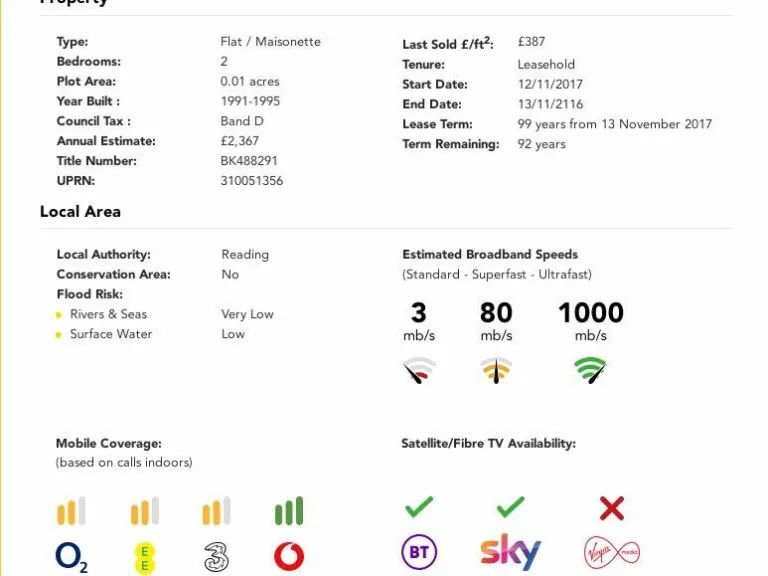768x576 pixels.
Task: Click the green check mark above Sky
Action: point(510,507)
